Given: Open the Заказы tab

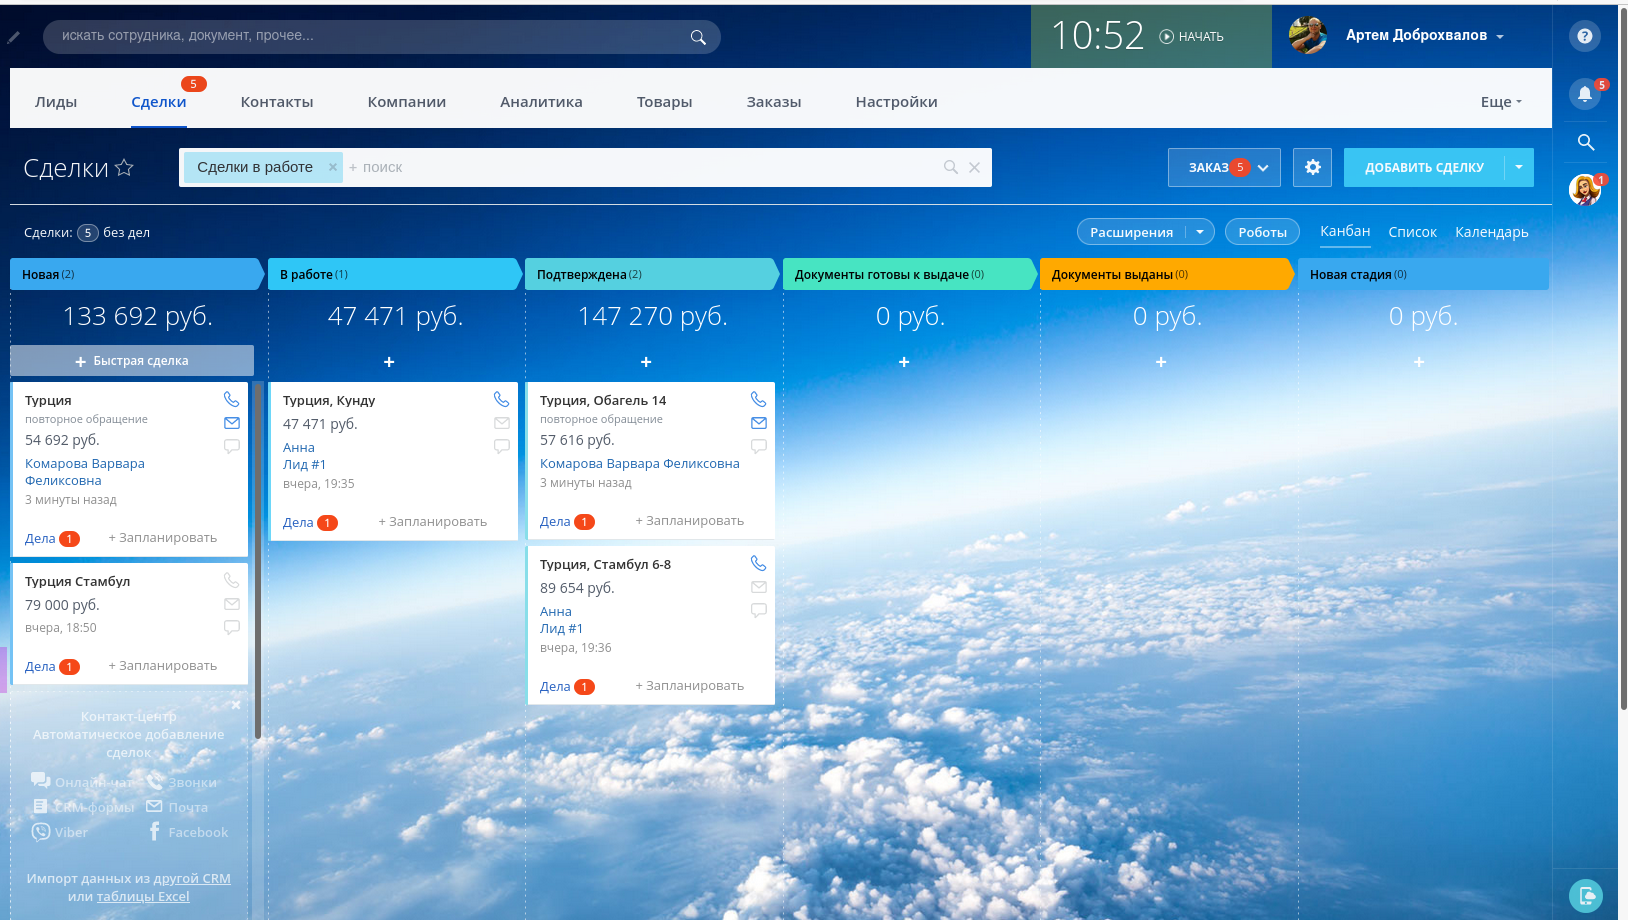Looking at the screenshot, I should pos(774,102).
